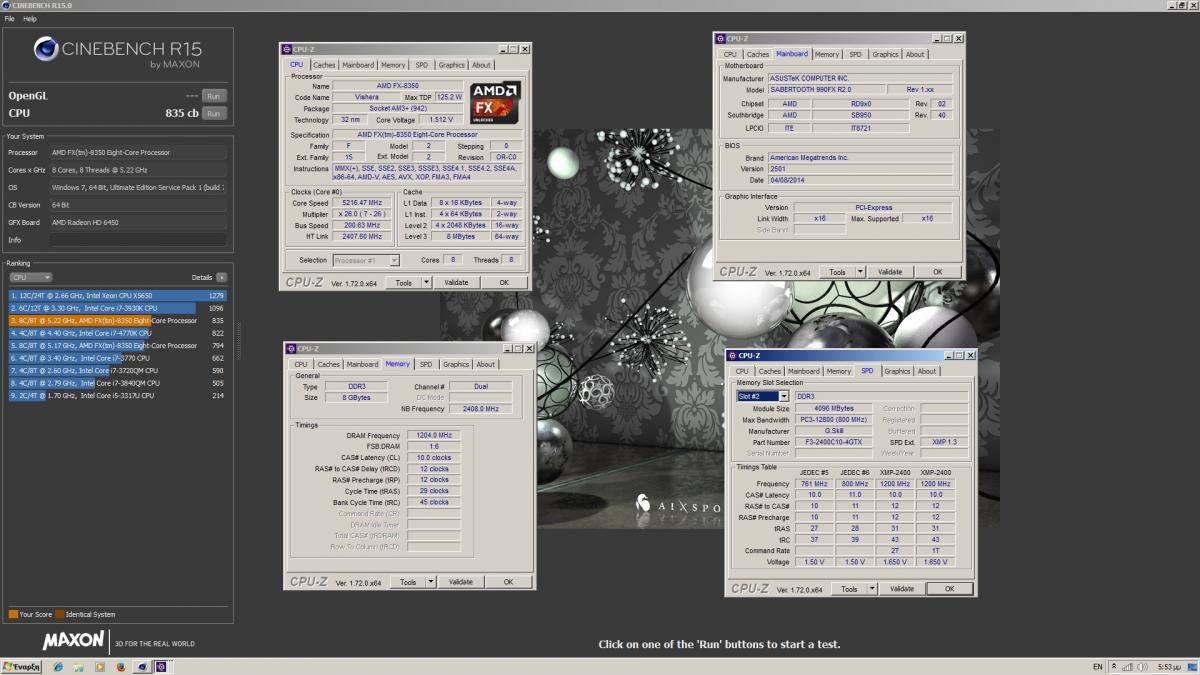The height and width of the screenshot is (675, 1200).
Task: Click the Cinebench taskbar icon
Action: (x=140, y=666)
